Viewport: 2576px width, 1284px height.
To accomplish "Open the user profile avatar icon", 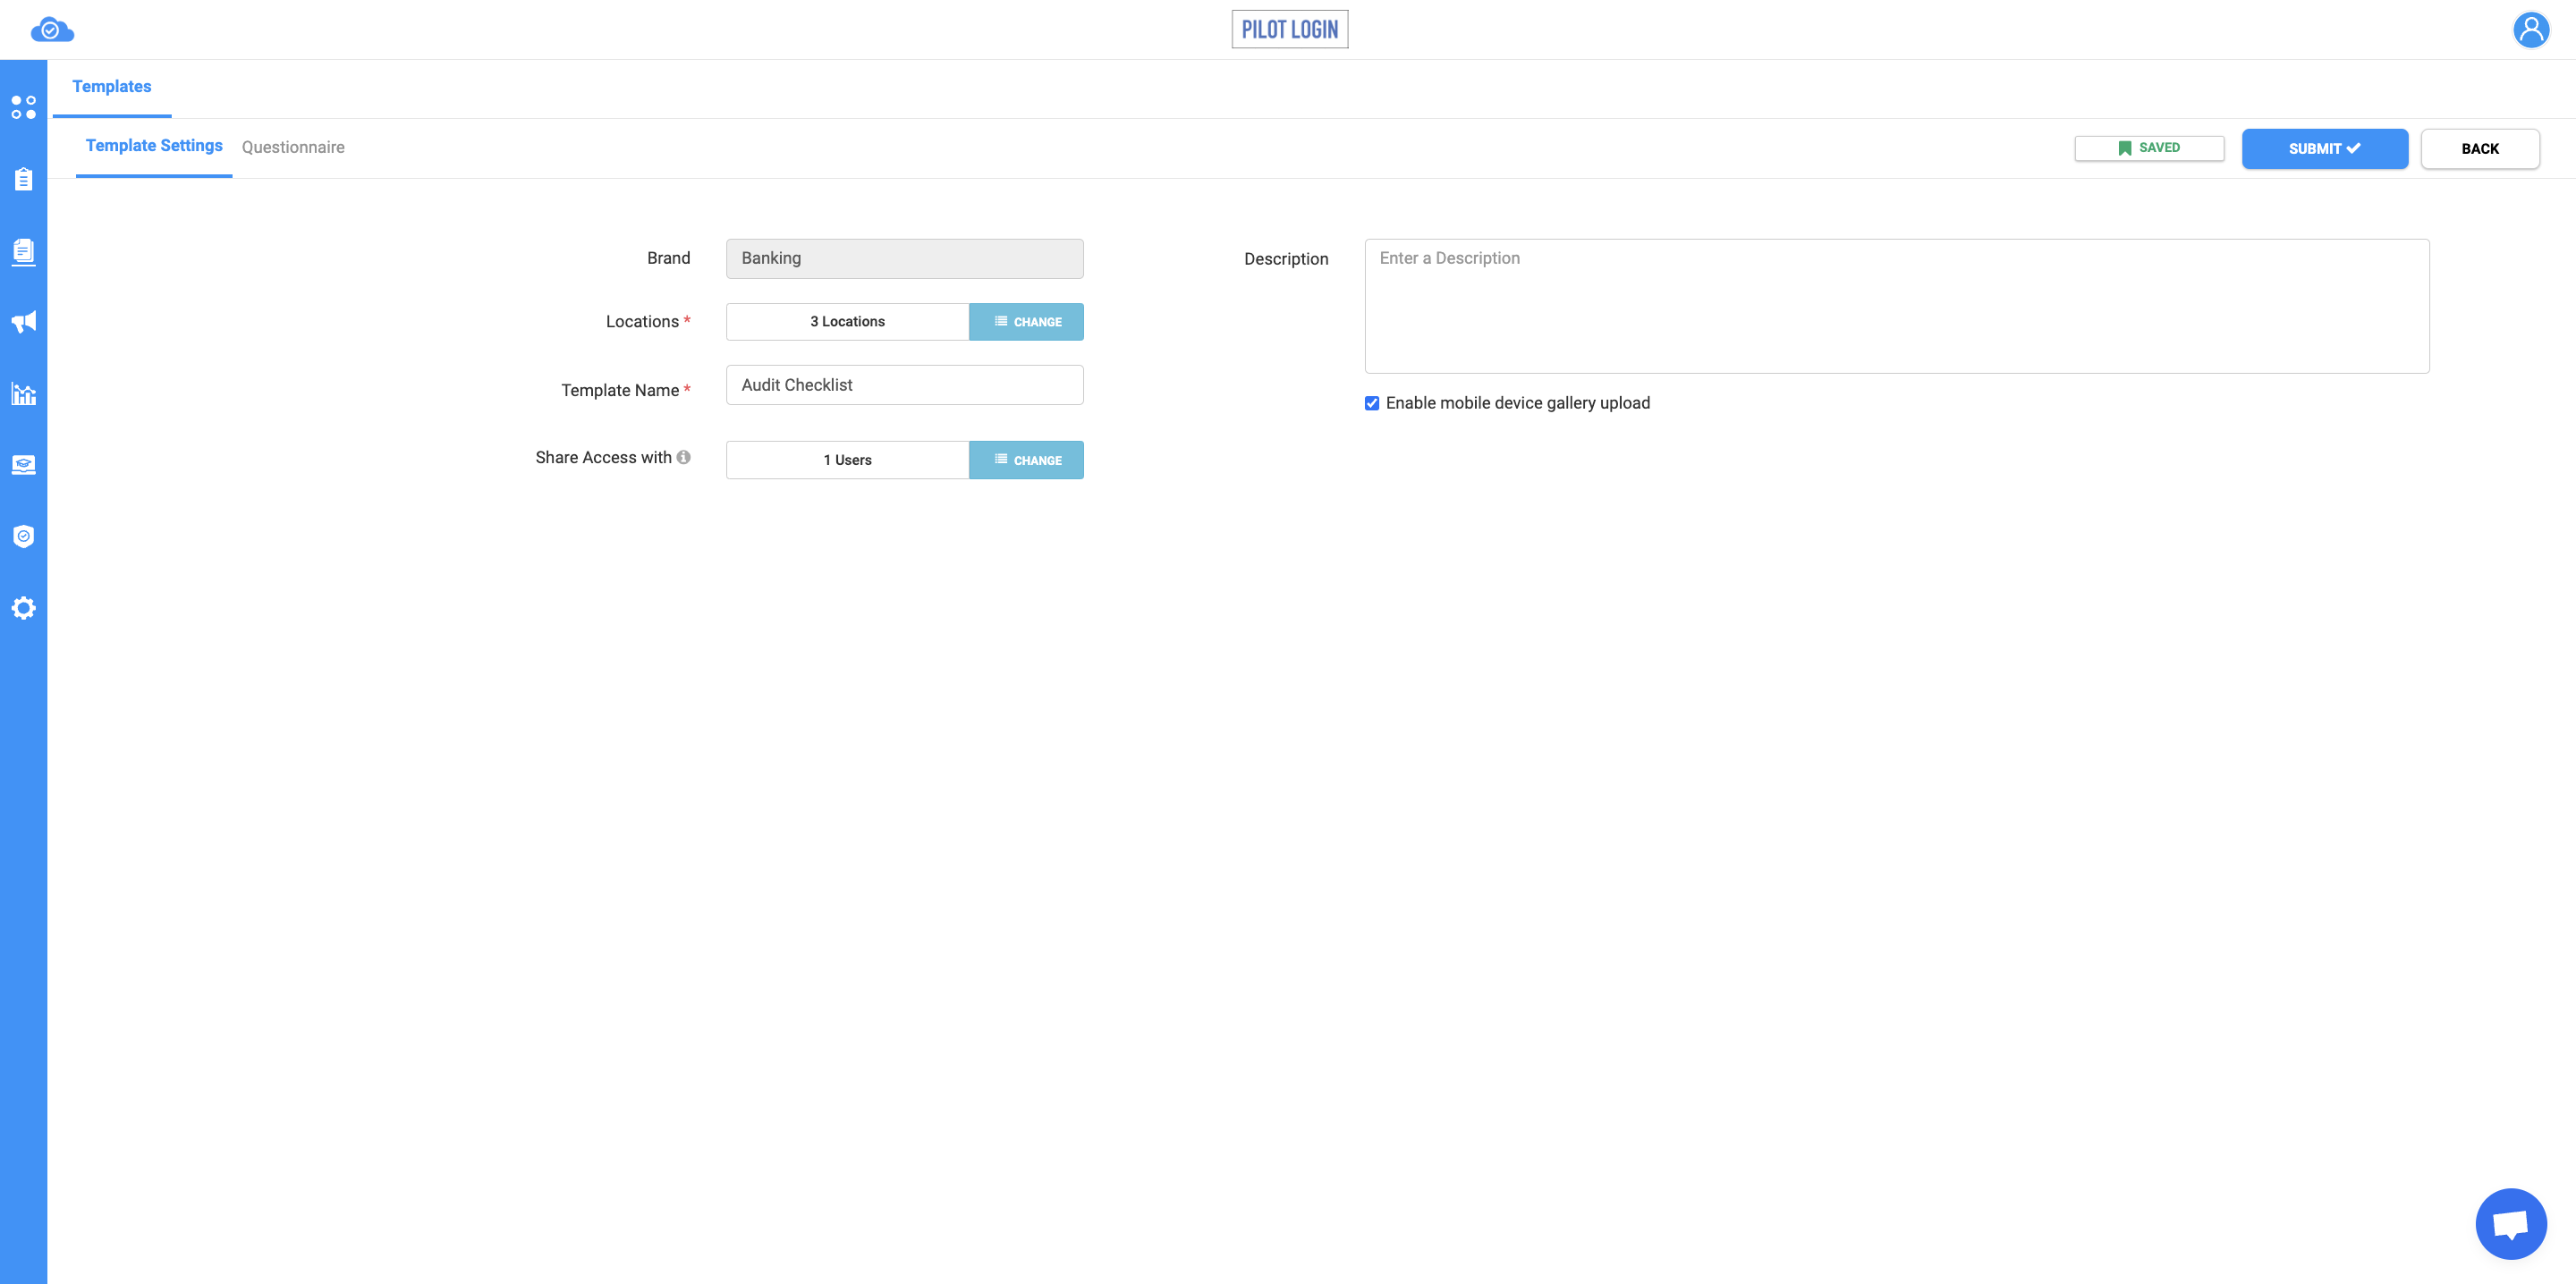I will 2531,30.
